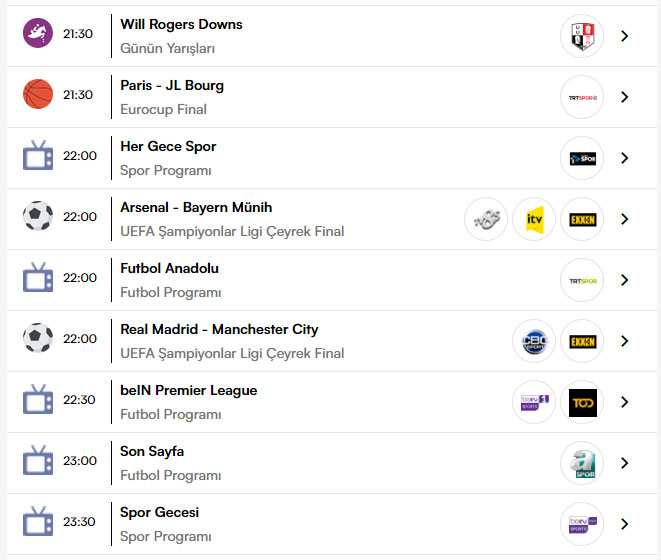Viewport: 661px width, 560px height.
Task: Select the TV8.5 channel logo
Action: pyautogui.click(x=486, y=219)
